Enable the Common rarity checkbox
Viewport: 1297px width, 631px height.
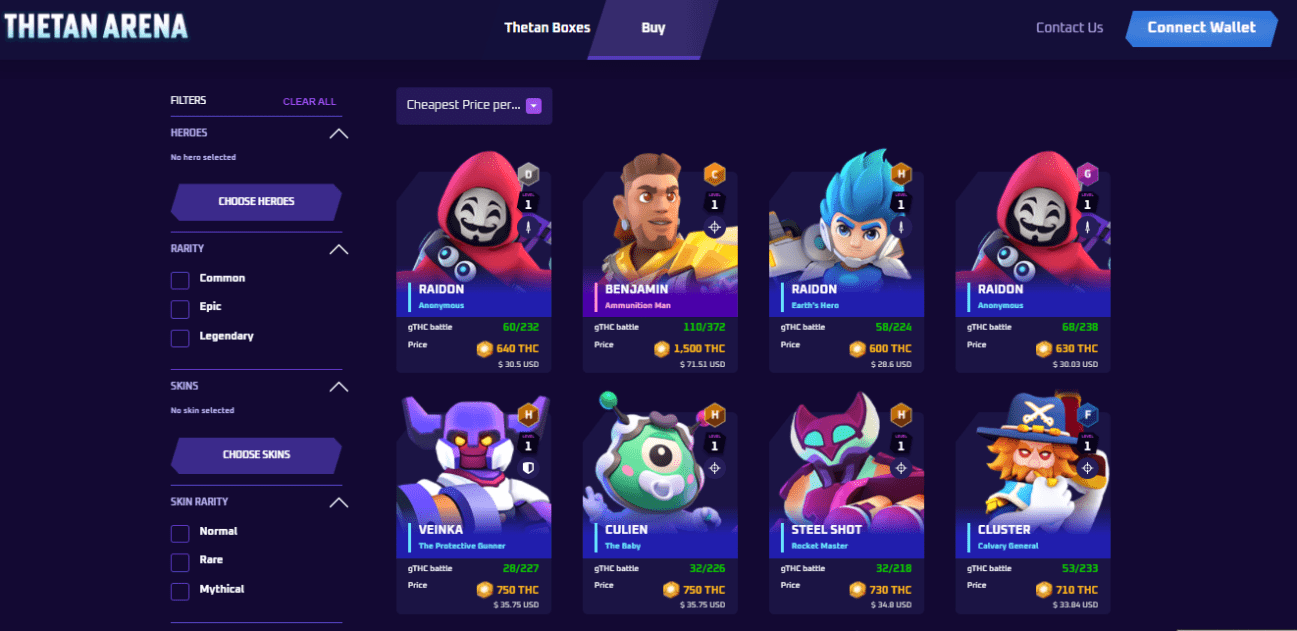(180, 280)
